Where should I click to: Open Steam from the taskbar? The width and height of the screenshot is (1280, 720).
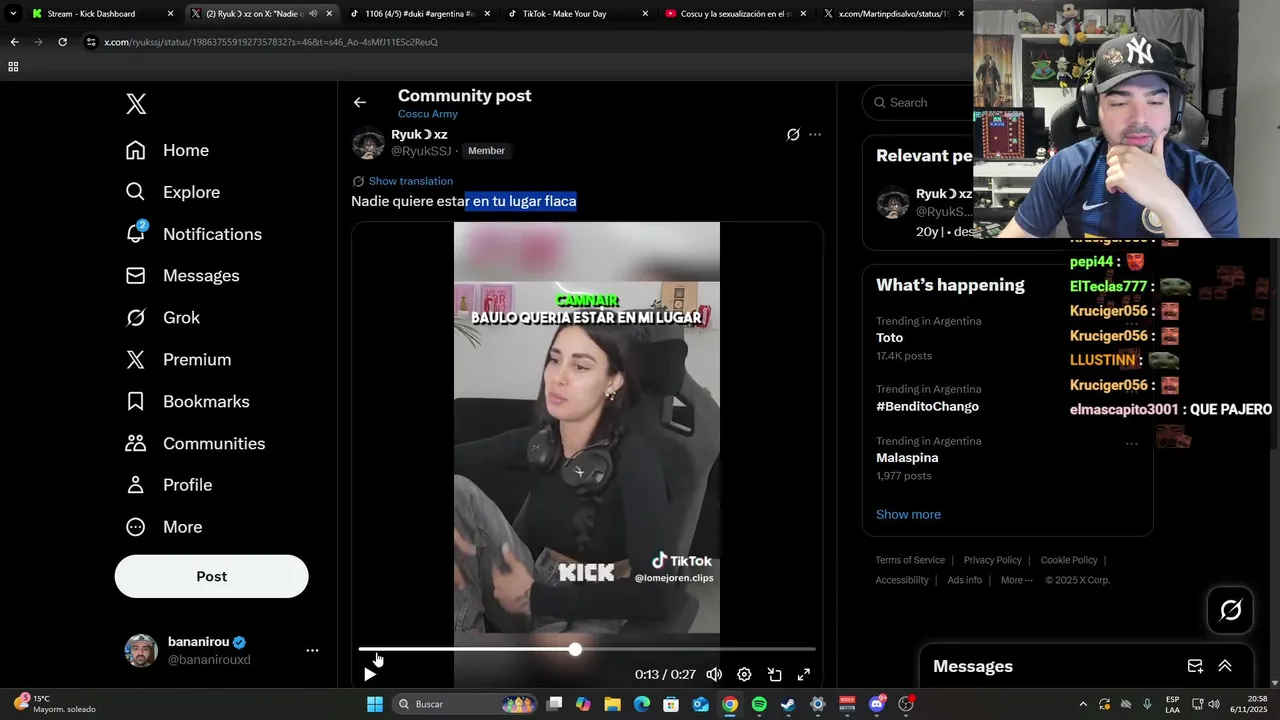[x=788, y=704]
